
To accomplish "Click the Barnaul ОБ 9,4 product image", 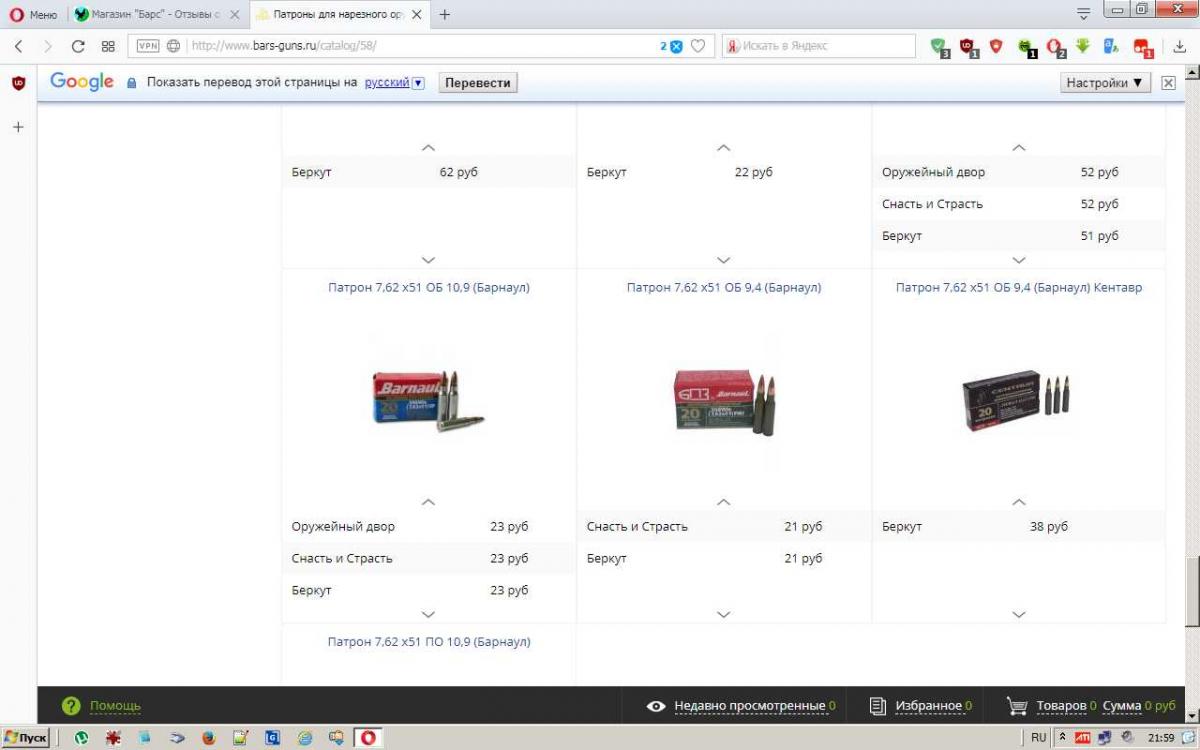I will click(723, 400).
